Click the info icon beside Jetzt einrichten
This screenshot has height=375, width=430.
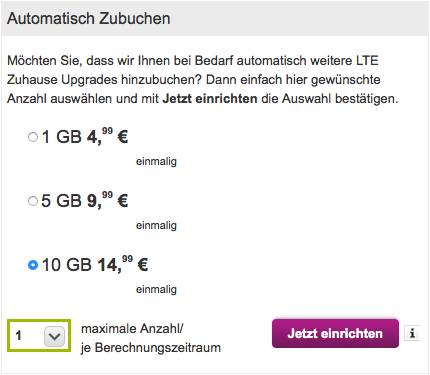coord(412,333)
